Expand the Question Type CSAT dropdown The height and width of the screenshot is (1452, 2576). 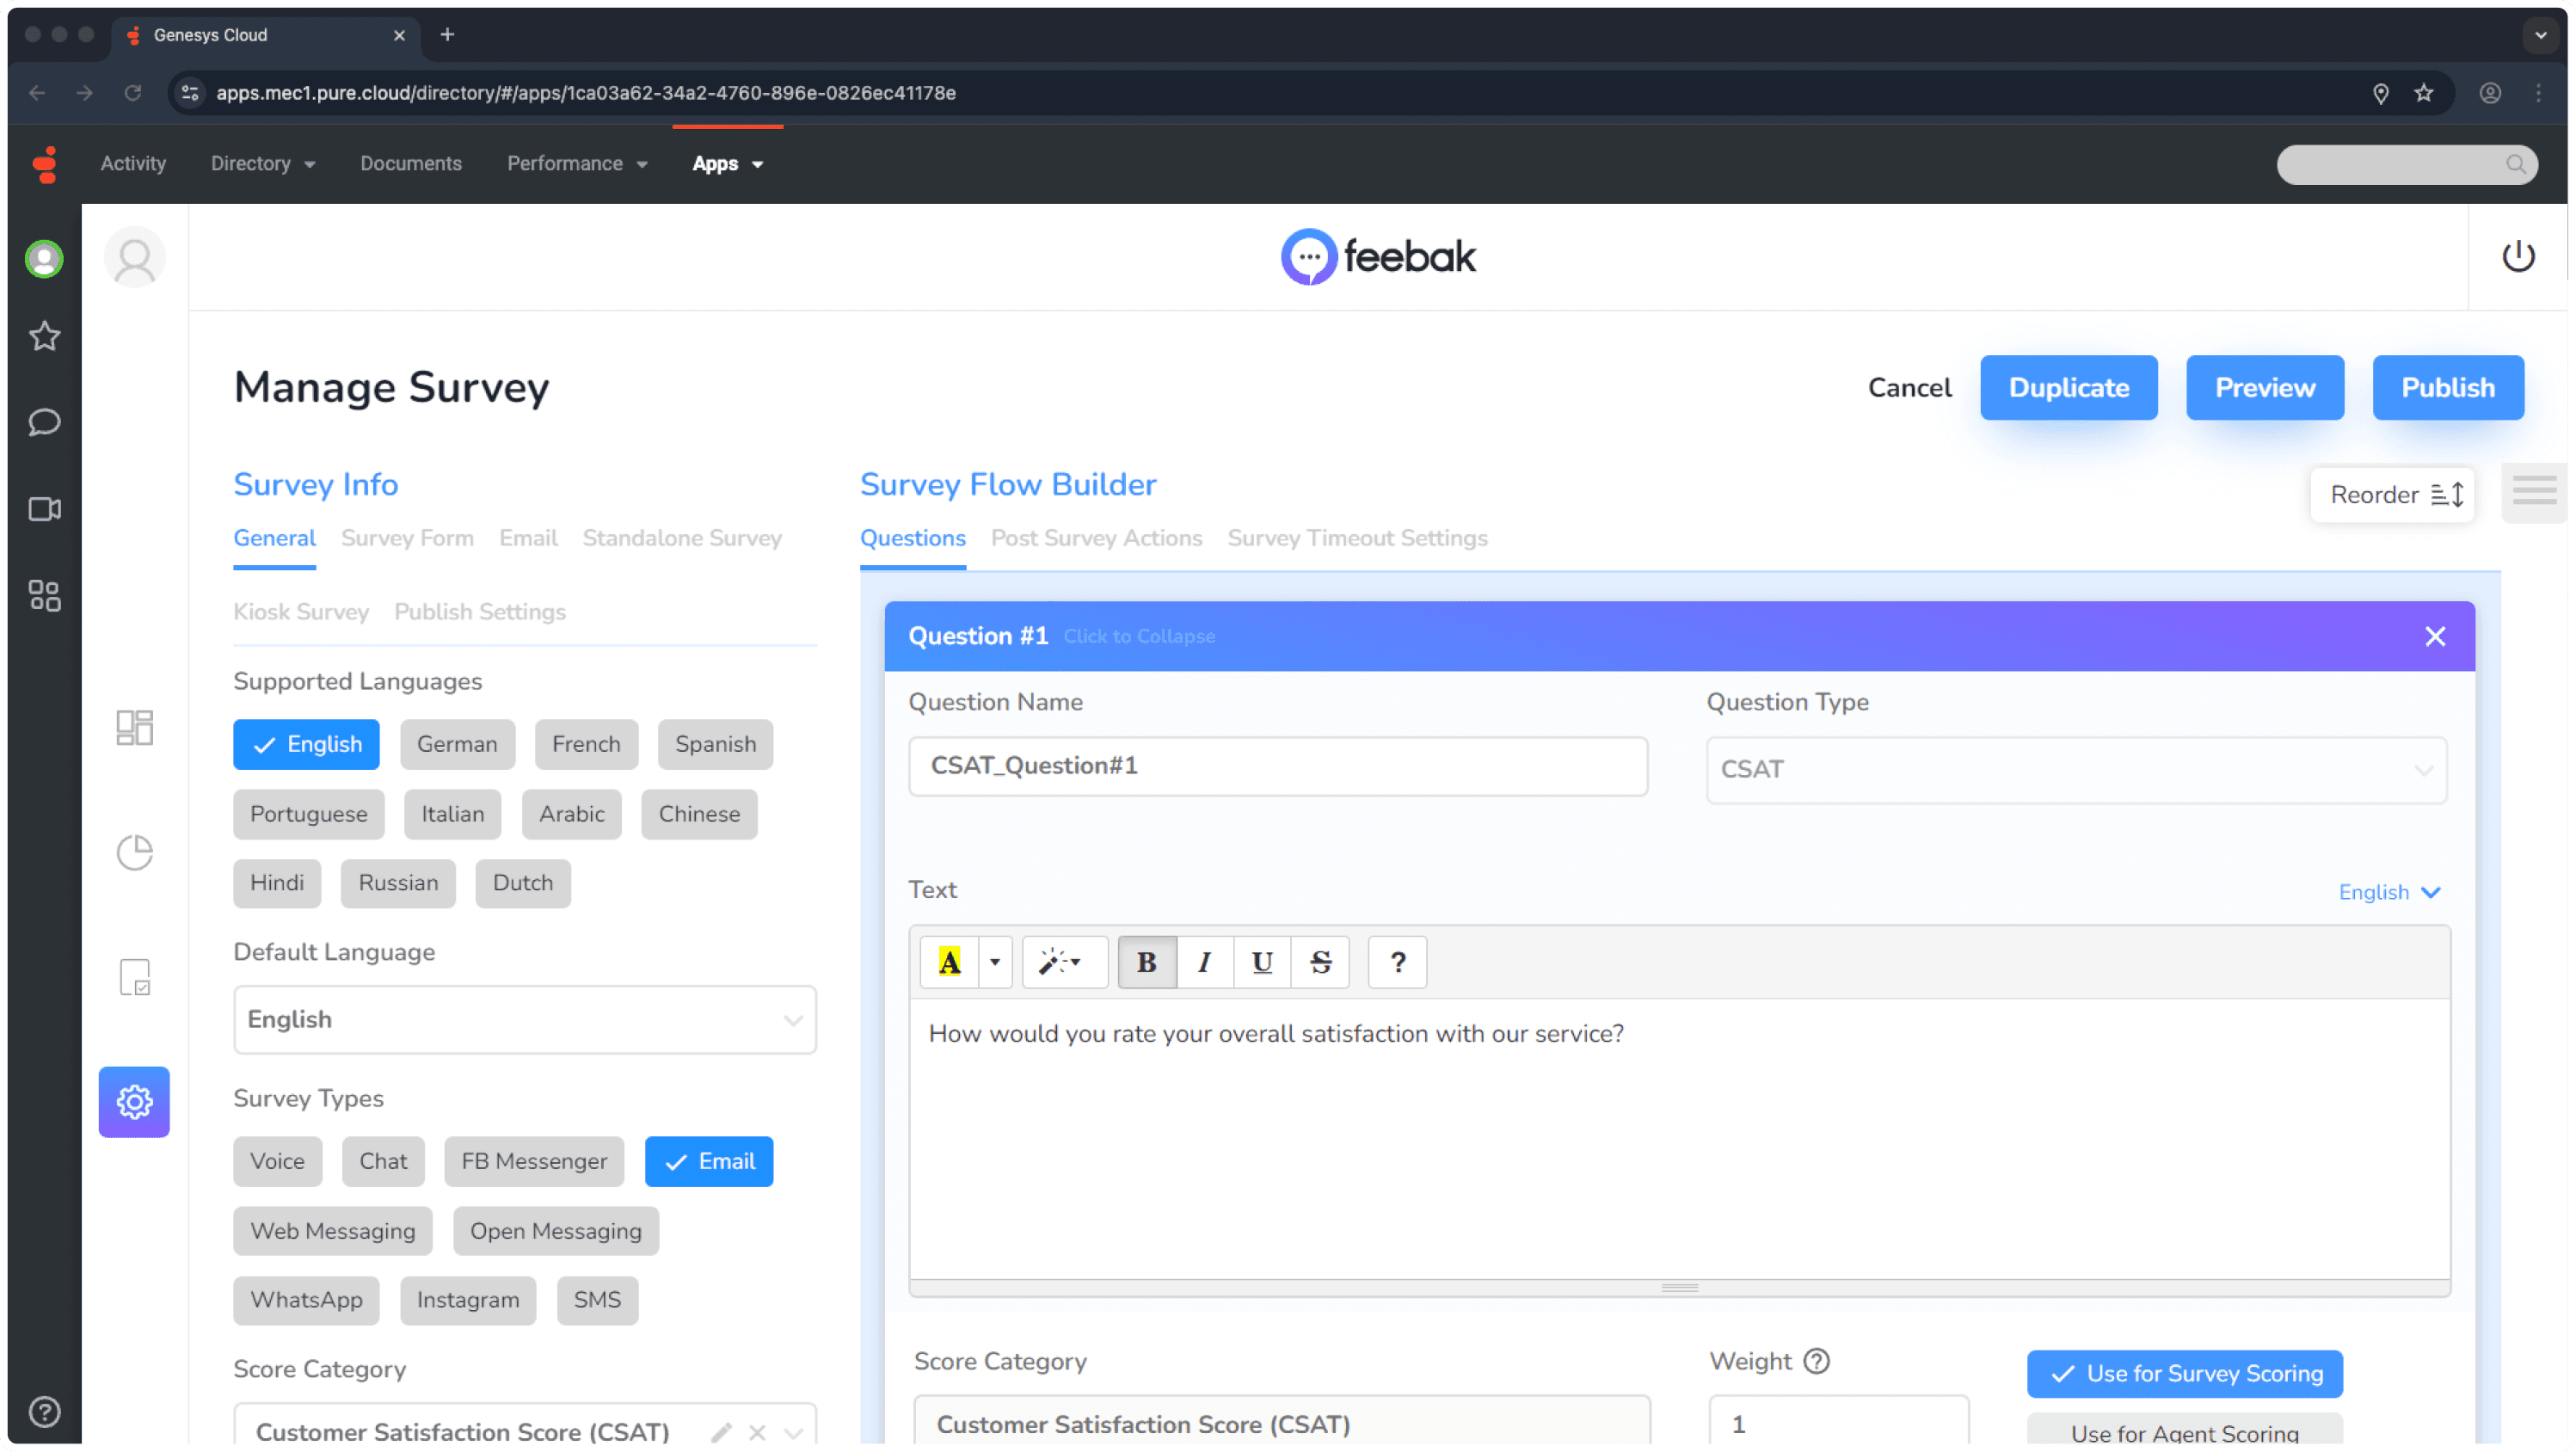click(2076, 769)
